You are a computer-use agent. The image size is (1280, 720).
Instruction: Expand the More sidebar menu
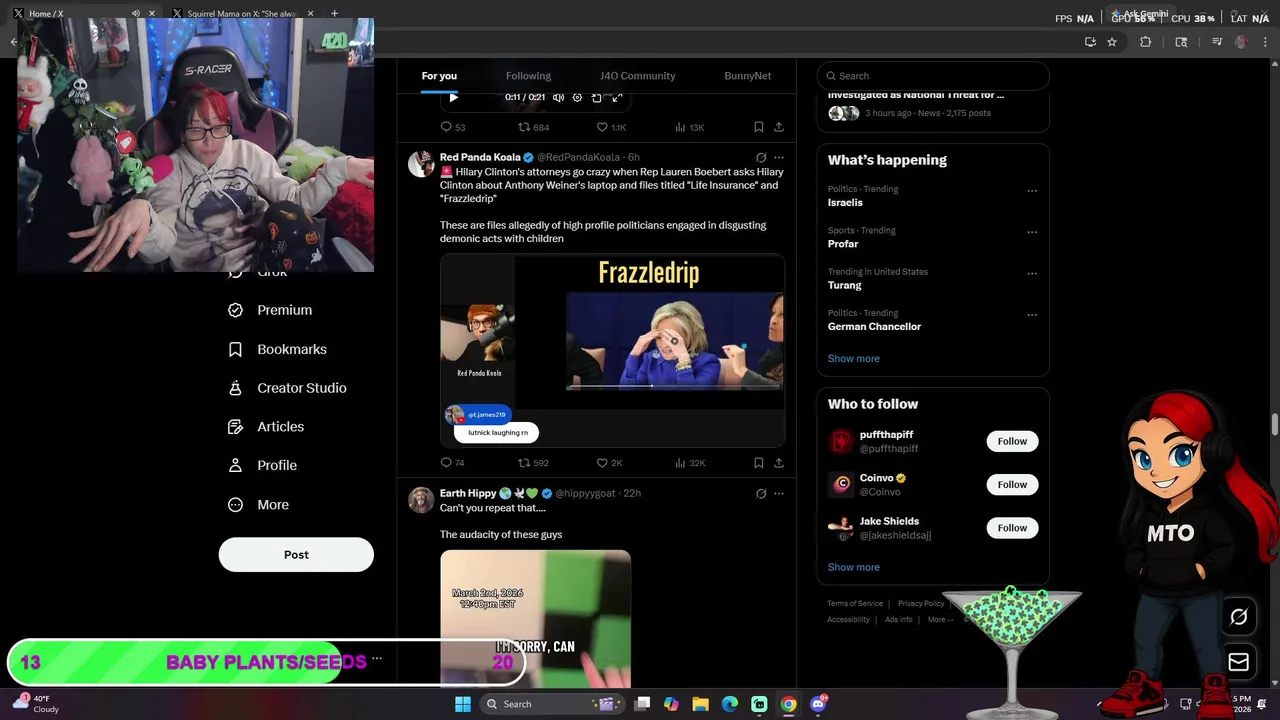258,505
